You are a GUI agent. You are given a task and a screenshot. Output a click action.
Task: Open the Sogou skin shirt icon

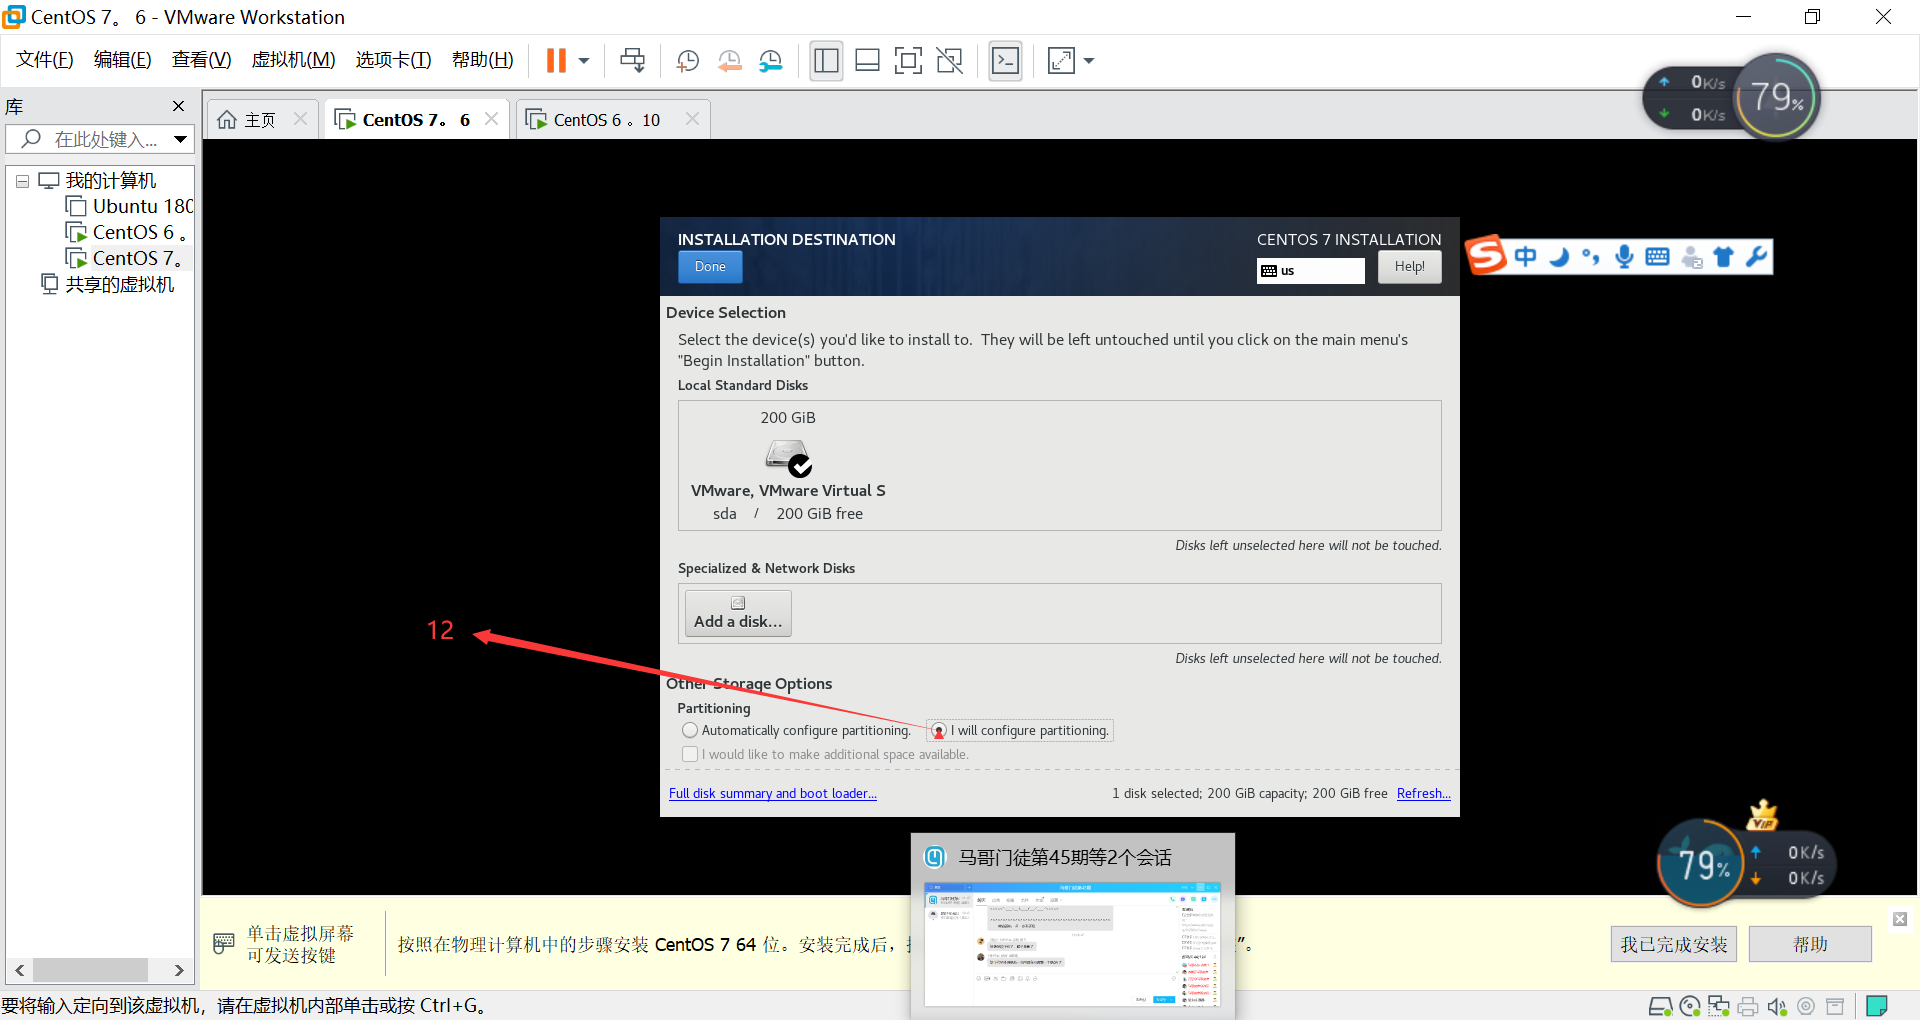1723,257
